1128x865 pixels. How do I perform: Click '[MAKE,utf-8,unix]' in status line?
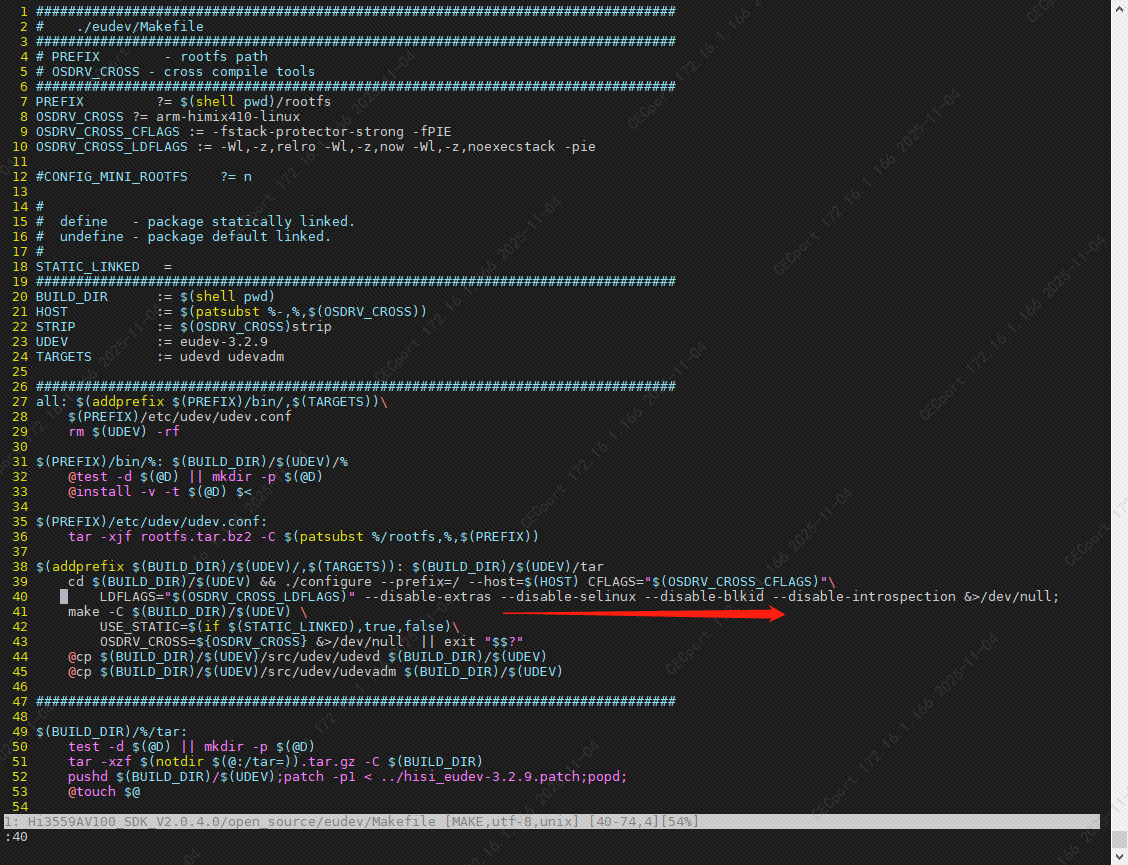[511, 822]
